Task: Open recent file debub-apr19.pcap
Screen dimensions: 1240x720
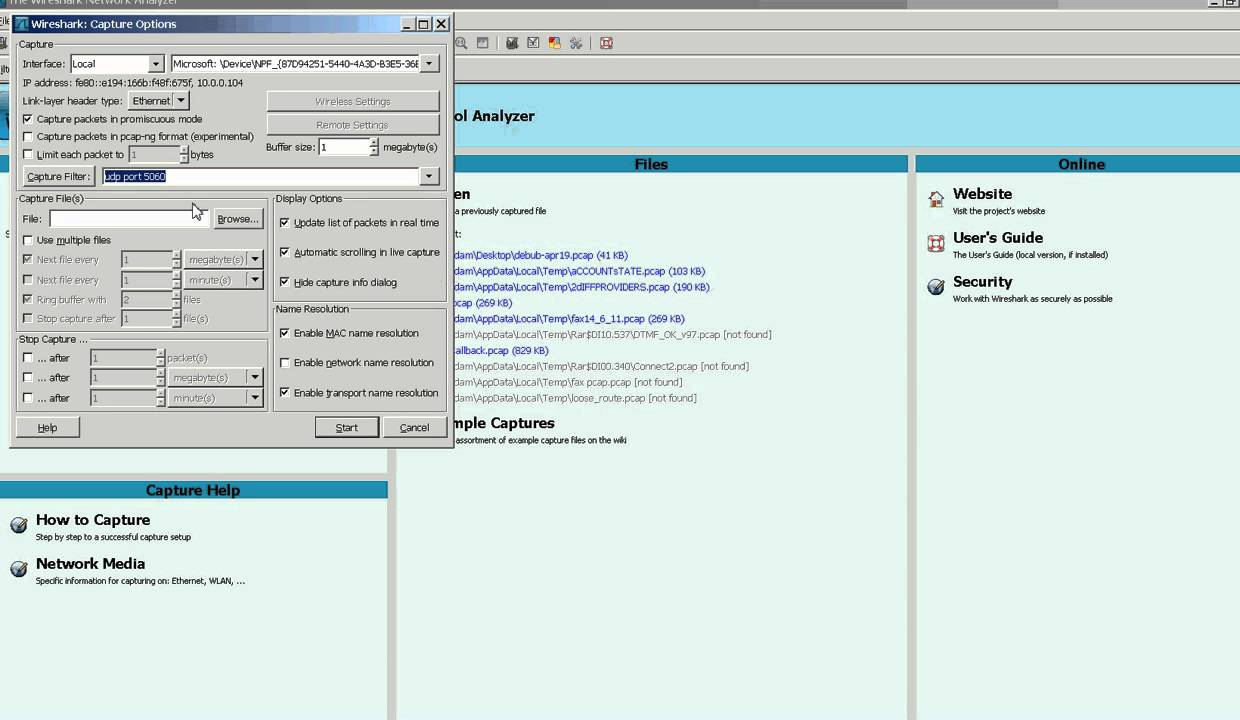Action: [x=541, y=256]
